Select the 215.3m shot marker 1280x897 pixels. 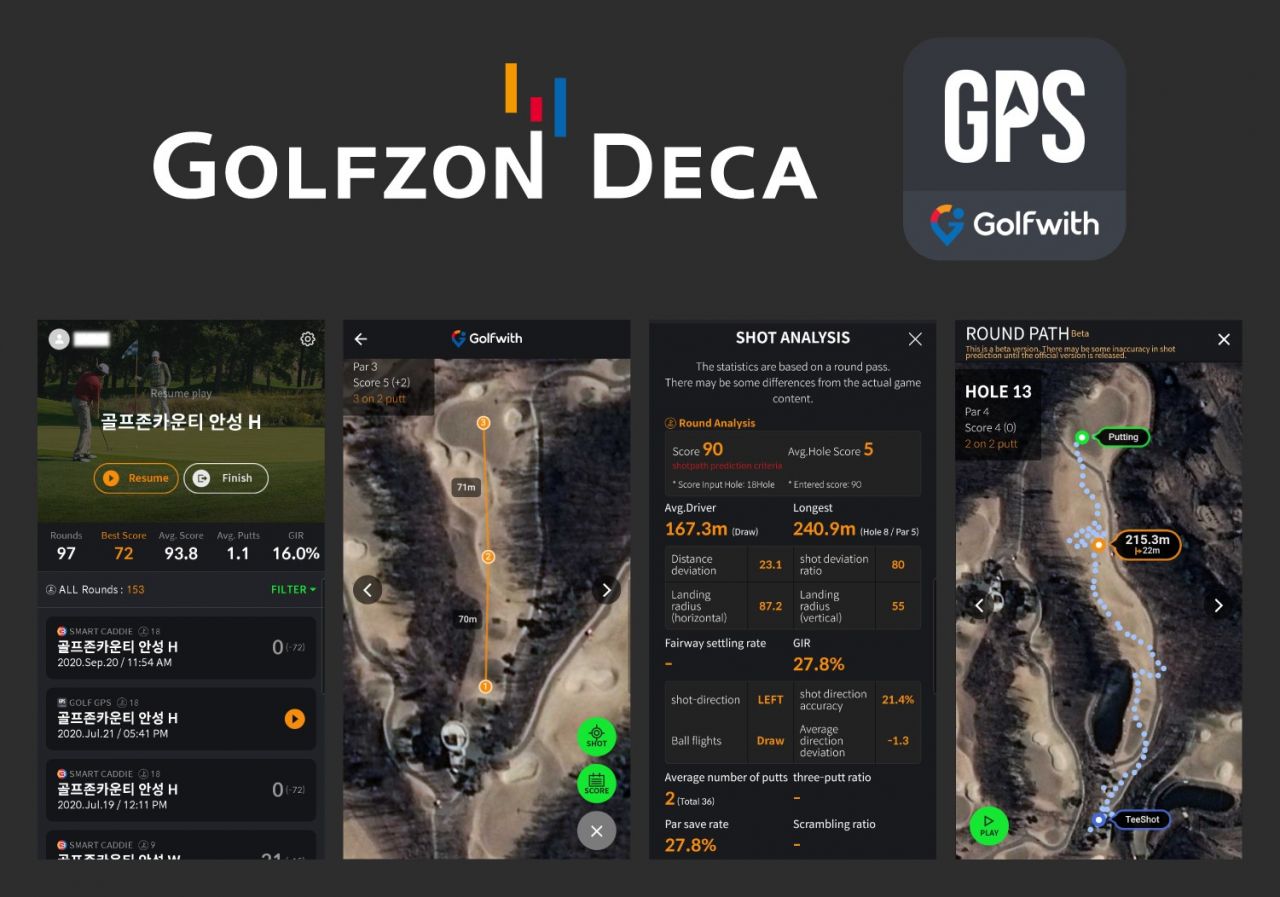pyautogui.click(x=1147, y=545)
